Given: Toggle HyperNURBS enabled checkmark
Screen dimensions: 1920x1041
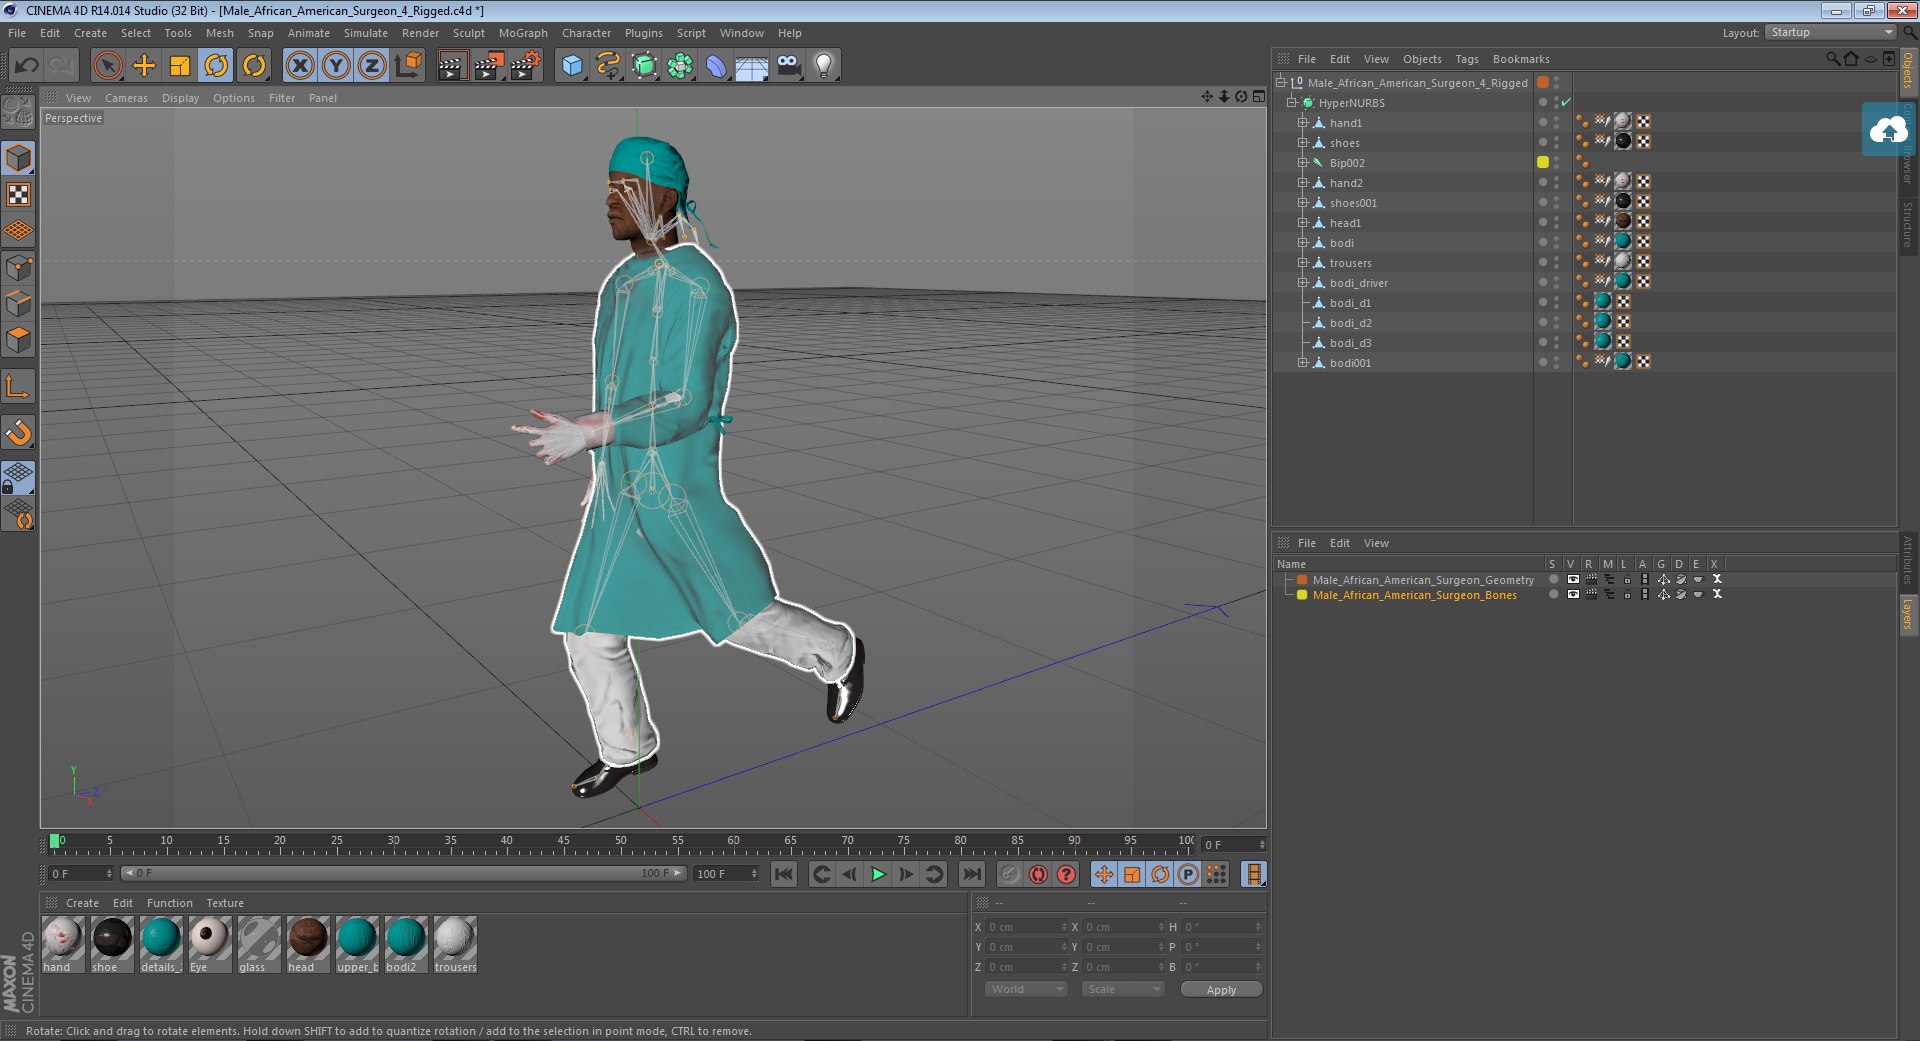Looking at the screenshot, I should click(x=1566, y=103).
